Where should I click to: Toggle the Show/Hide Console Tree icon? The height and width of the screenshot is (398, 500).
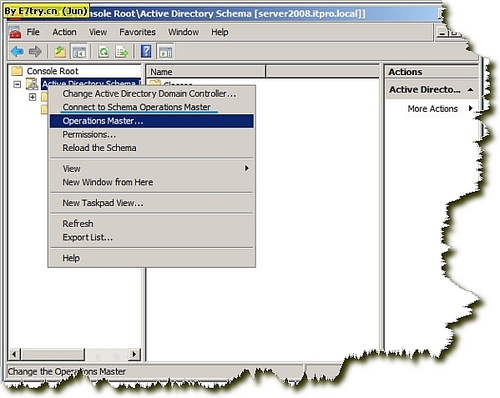pos(79,52)
